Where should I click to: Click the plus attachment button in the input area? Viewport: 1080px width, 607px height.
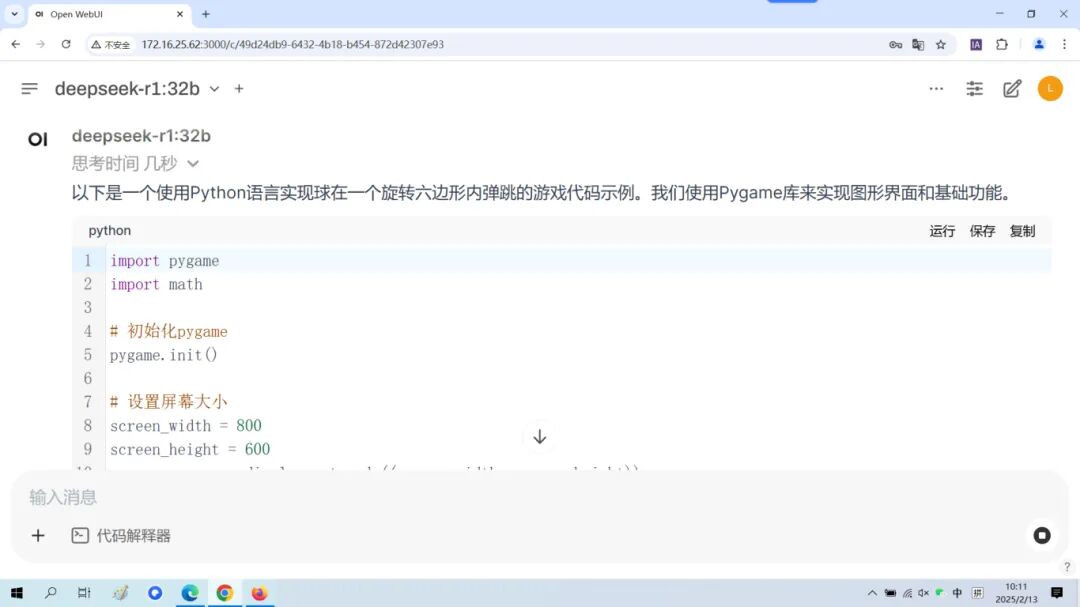pyautogui.click(x=38, y=535)
